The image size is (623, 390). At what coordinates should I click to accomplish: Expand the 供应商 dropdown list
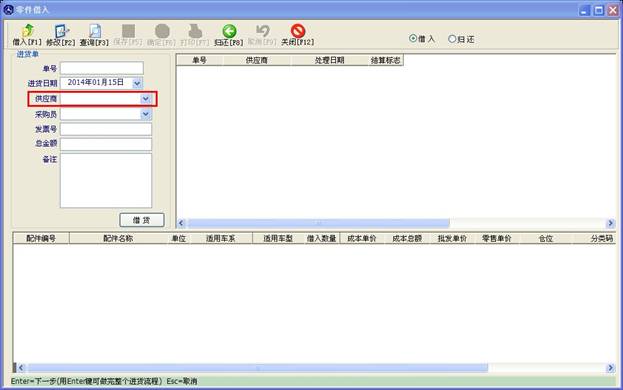click(x=146, y=99)
